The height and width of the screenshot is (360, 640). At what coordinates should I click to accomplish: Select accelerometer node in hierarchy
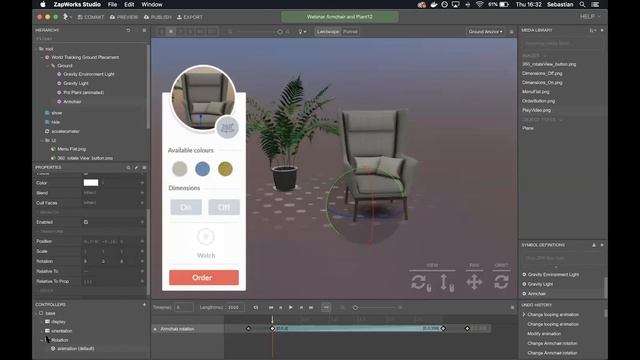tap(65, 131)
